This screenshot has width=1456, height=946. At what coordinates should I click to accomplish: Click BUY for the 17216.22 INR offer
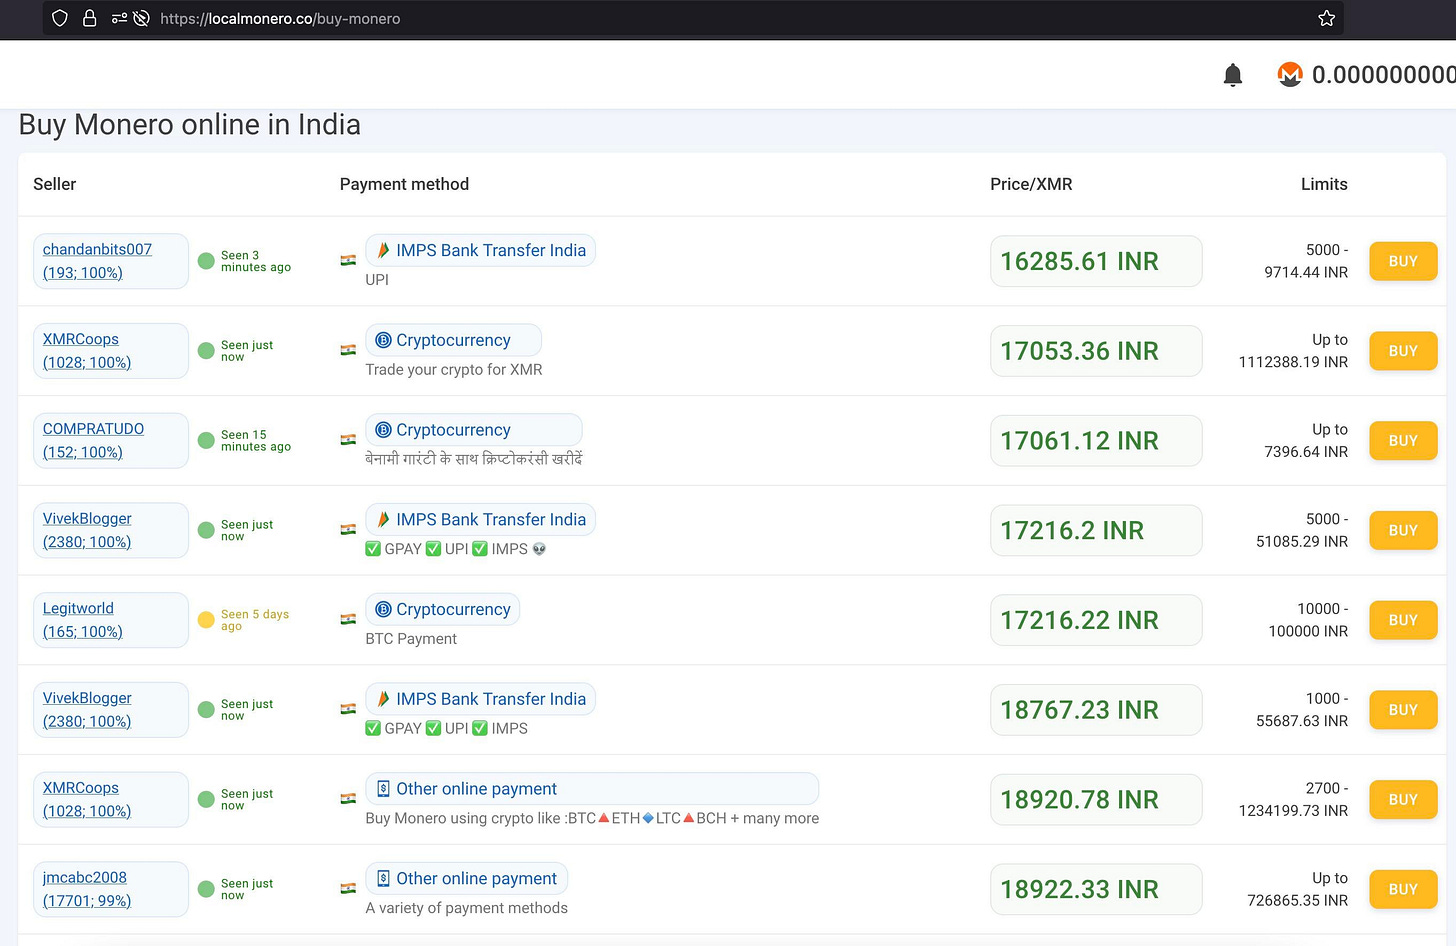1403,620
